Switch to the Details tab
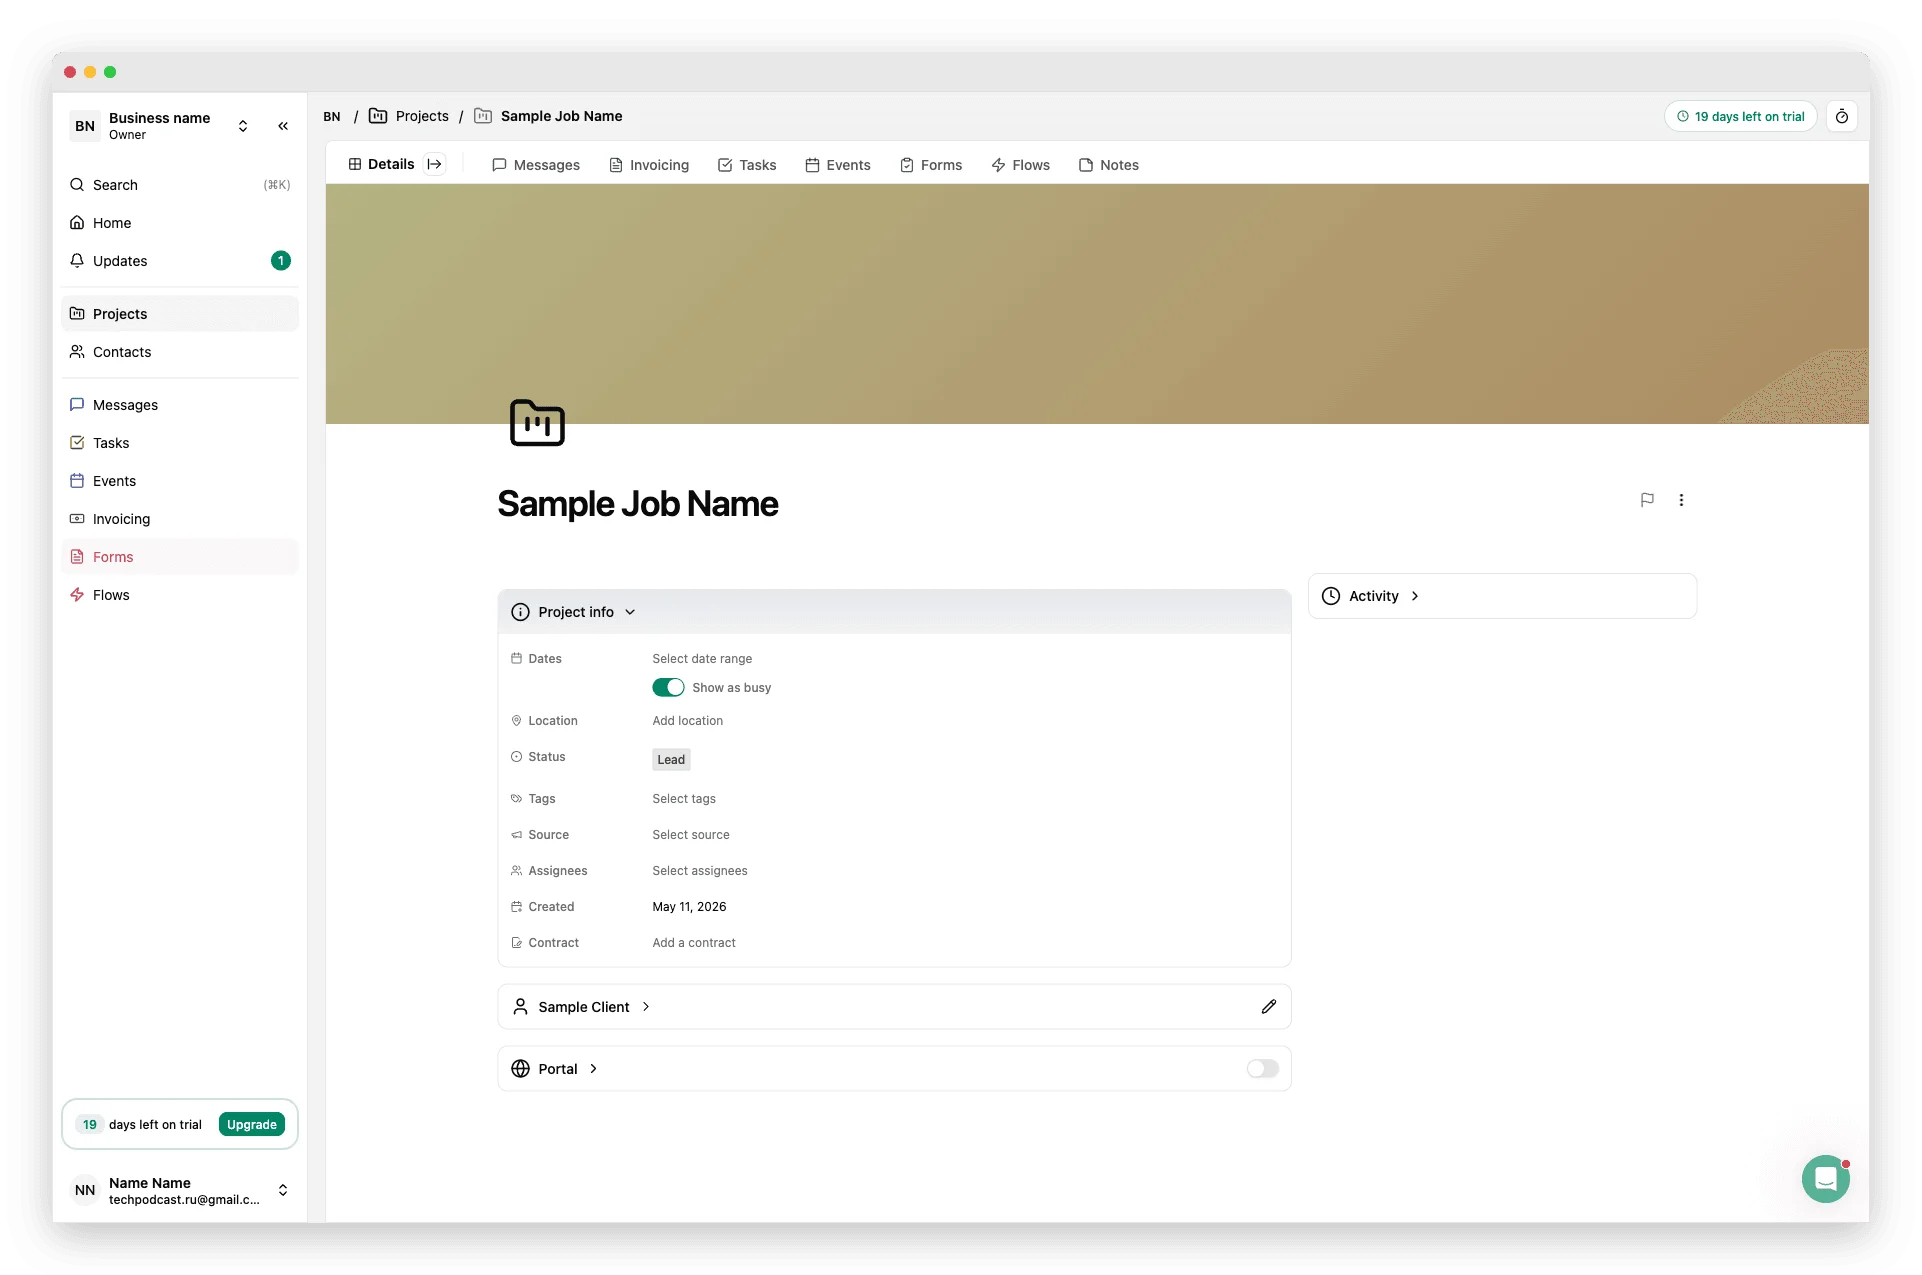Screen dimensions: 1922x1275 tap(381, 165)
